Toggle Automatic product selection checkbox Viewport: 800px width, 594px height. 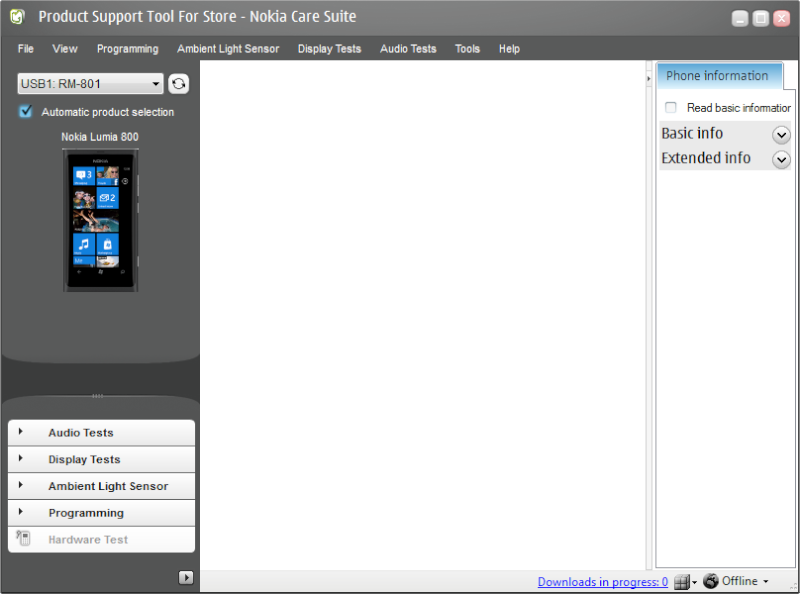26,111
